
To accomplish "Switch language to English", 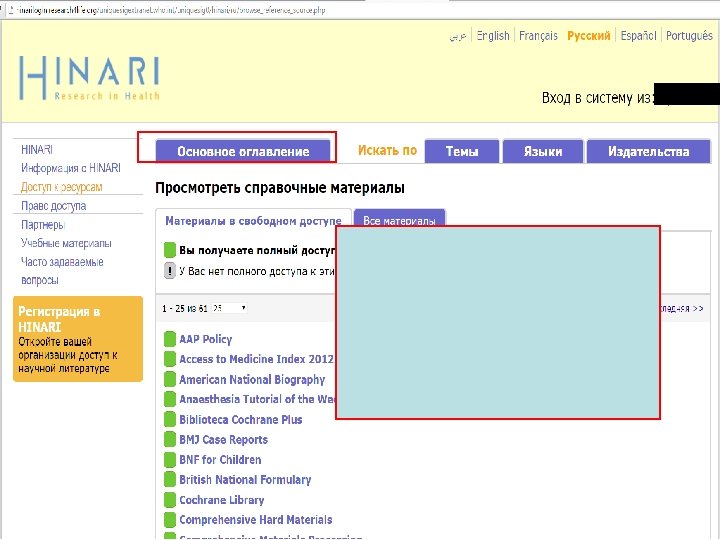I will 493,36.
